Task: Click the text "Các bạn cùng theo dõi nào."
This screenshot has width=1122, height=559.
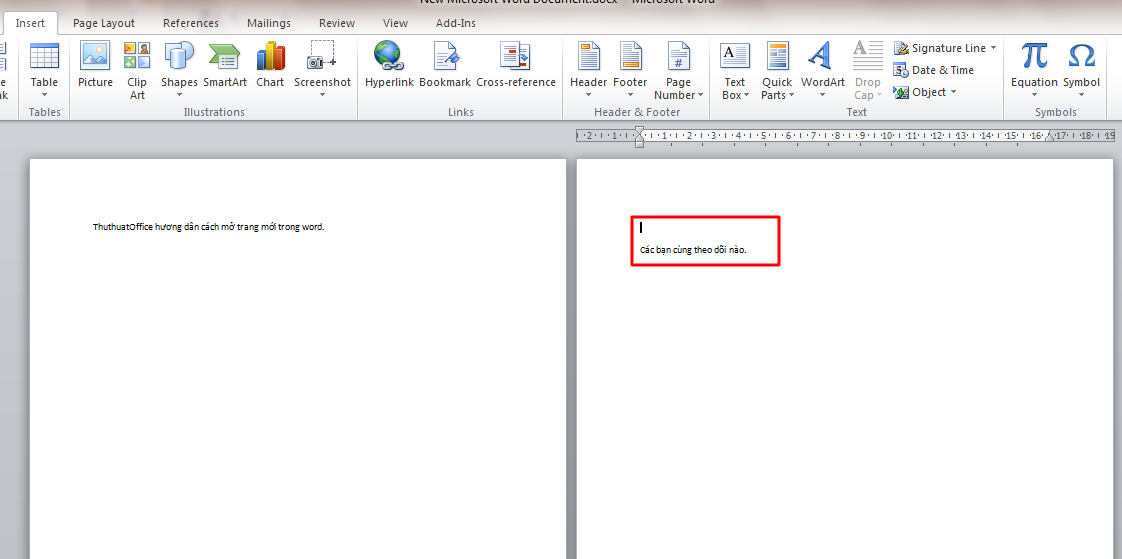Action: point(693,249)
